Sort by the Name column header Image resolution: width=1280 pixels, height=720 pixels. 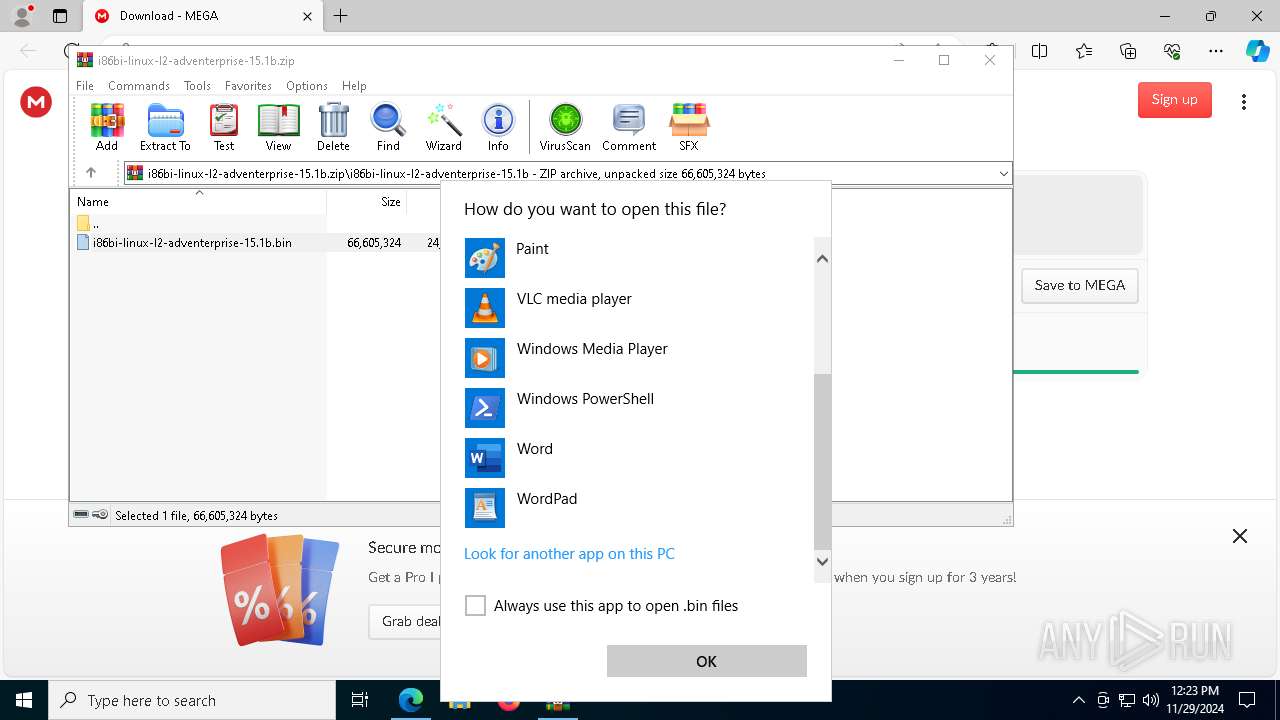pyautogui.click(x=198, y=201)
